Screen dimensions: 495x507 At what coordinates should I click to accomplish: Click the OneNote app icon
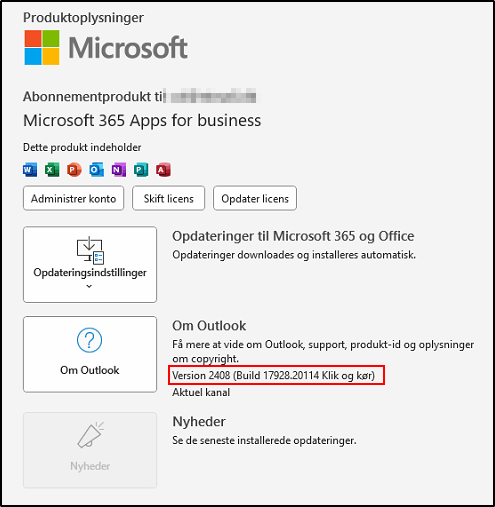pos(119,170)
